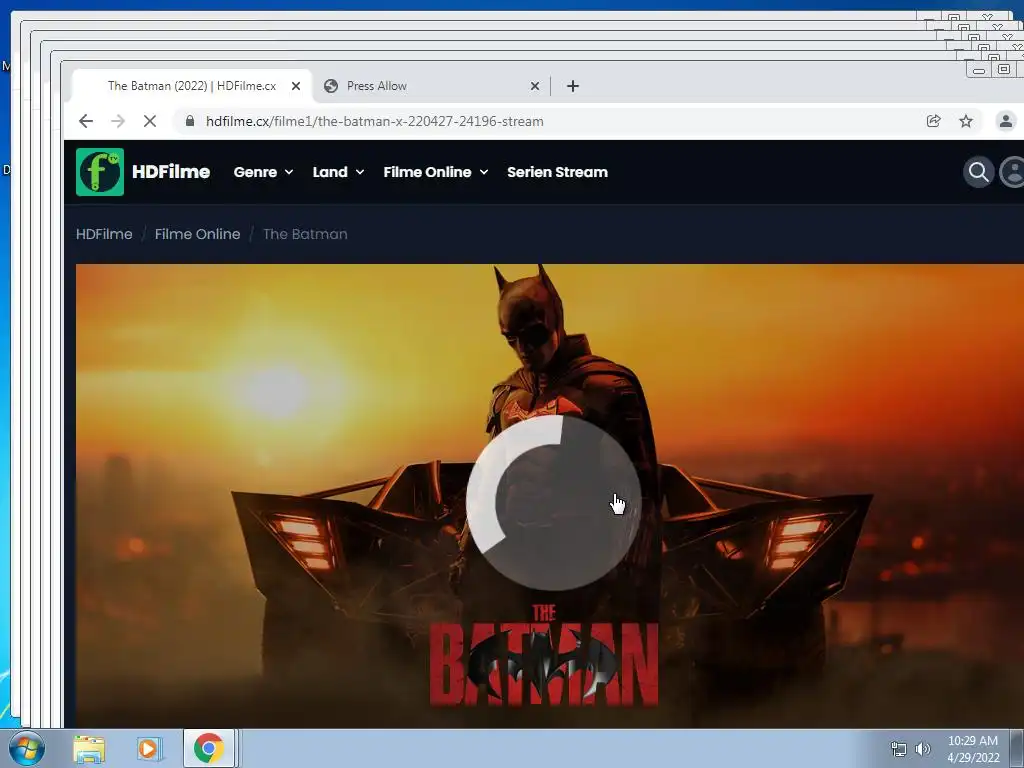Click the taskbar clock showing 10:29 AM
This screenshot has height=768, width=1024.
[x=973, y=748]
